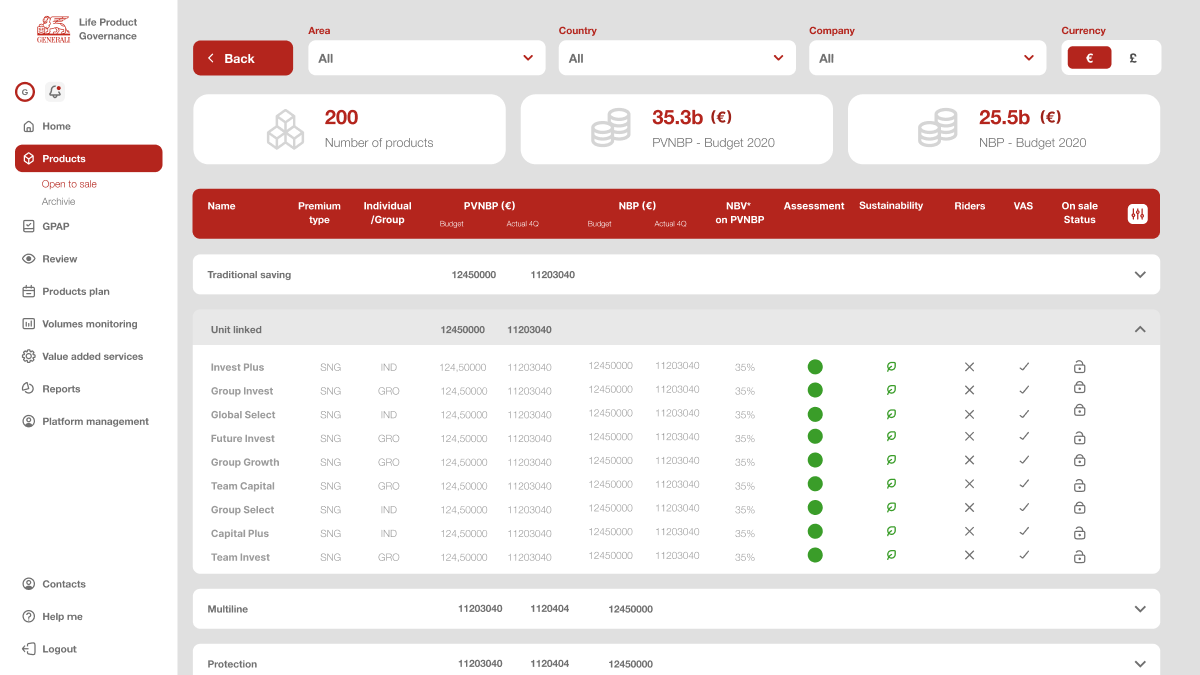Click the Riders cross icon for Team Capital
1200x675 pixels.
click(x=969, y=484)
